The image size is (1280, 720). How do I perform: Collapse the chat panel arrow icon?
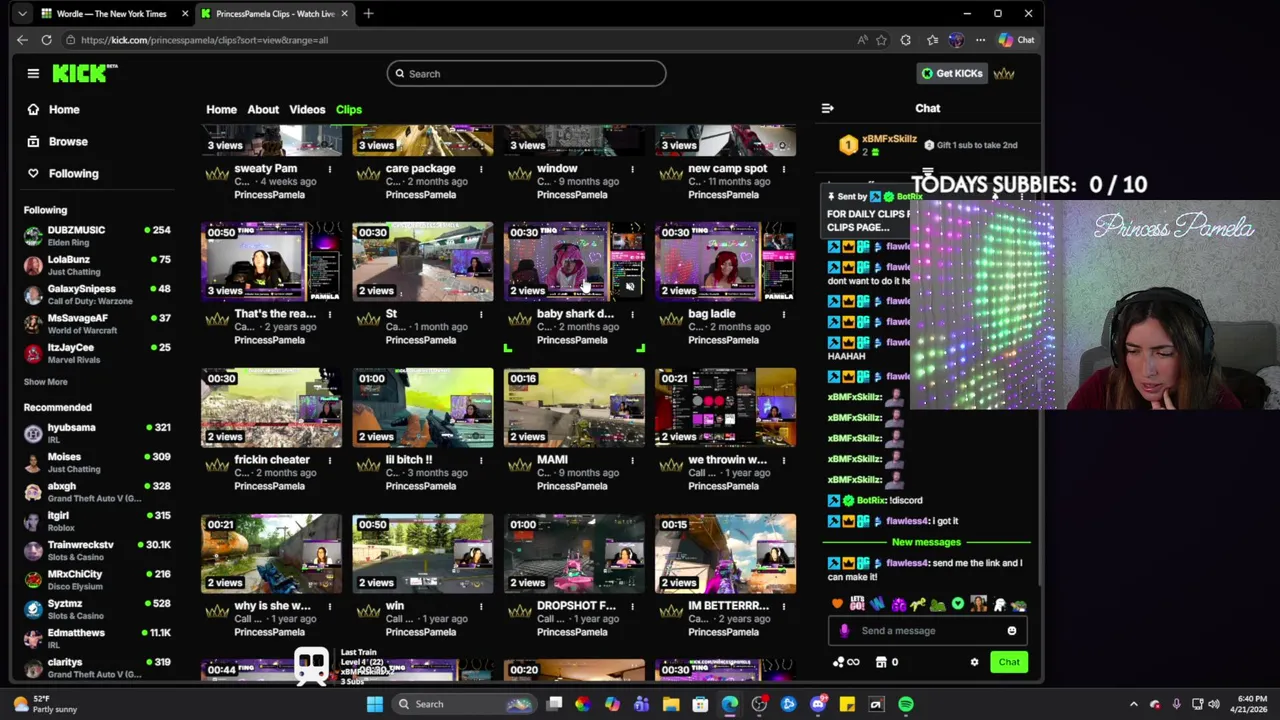click(x=827, y=108)
